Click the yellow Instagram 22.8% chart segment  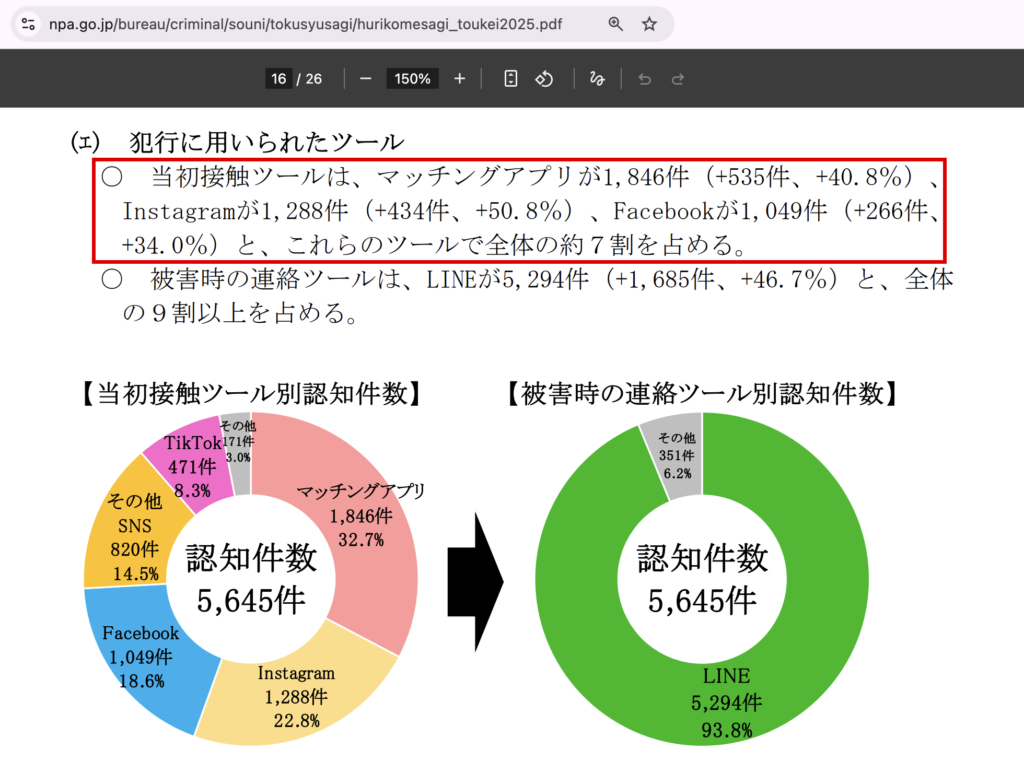coord(295,697)
